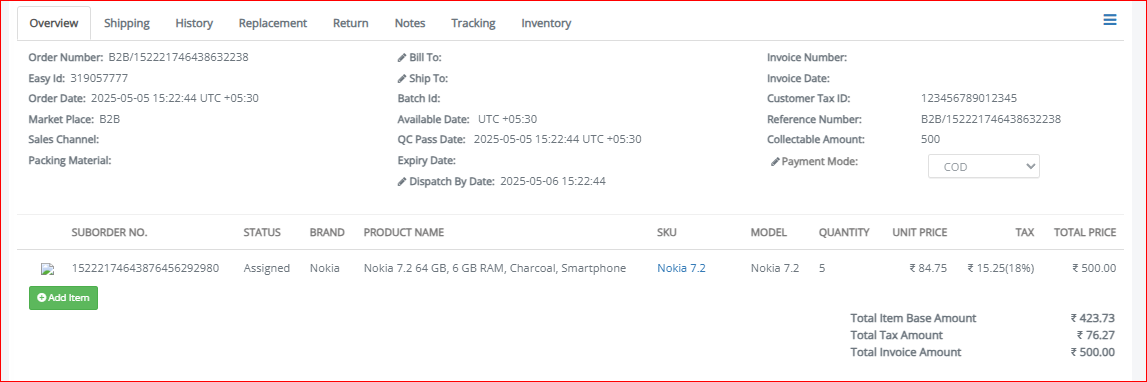Click the Payment Mode pencil icon
1147x382 pixels.
coord(775,162)
